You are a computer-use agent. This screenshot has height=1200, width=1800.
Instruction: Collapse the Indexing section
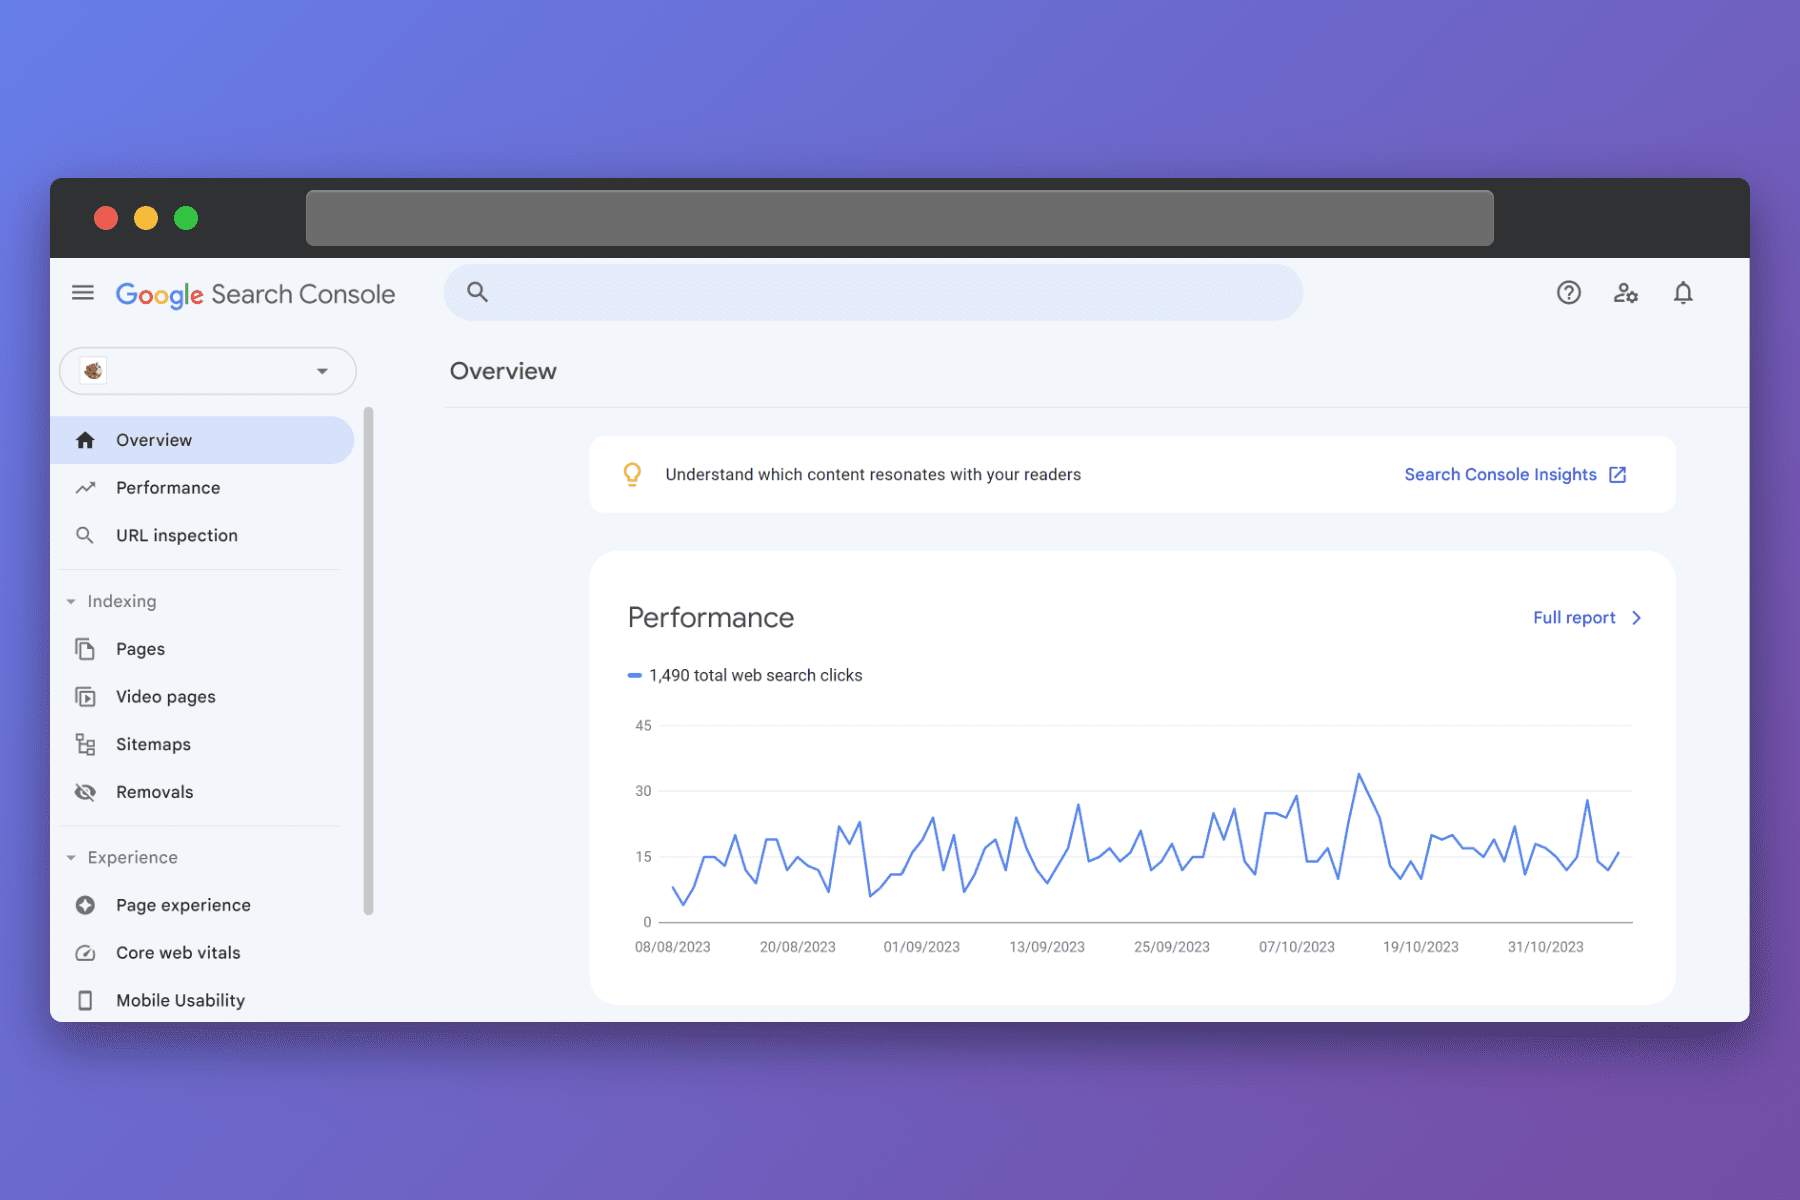coord(71,602)
